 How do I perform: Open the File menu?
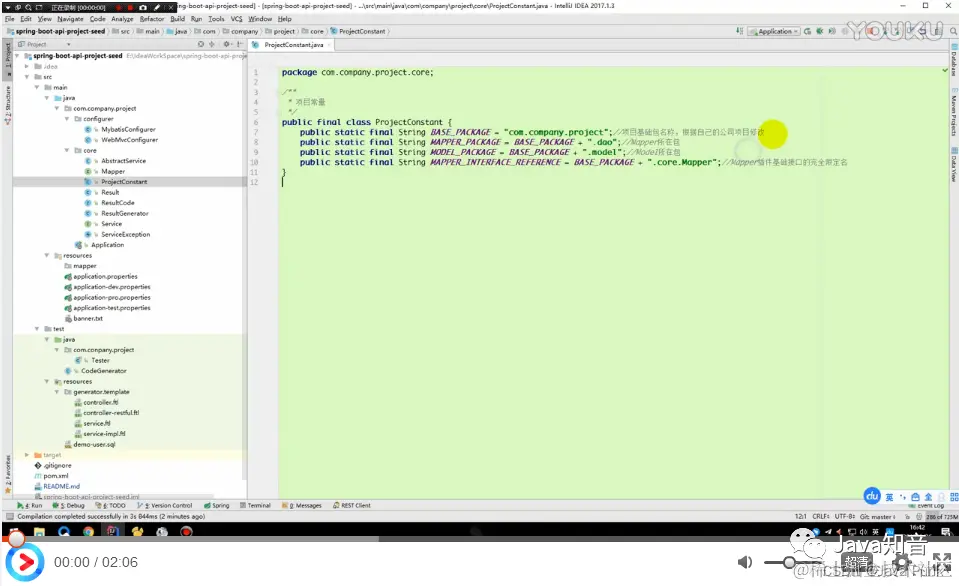[10, 19]
